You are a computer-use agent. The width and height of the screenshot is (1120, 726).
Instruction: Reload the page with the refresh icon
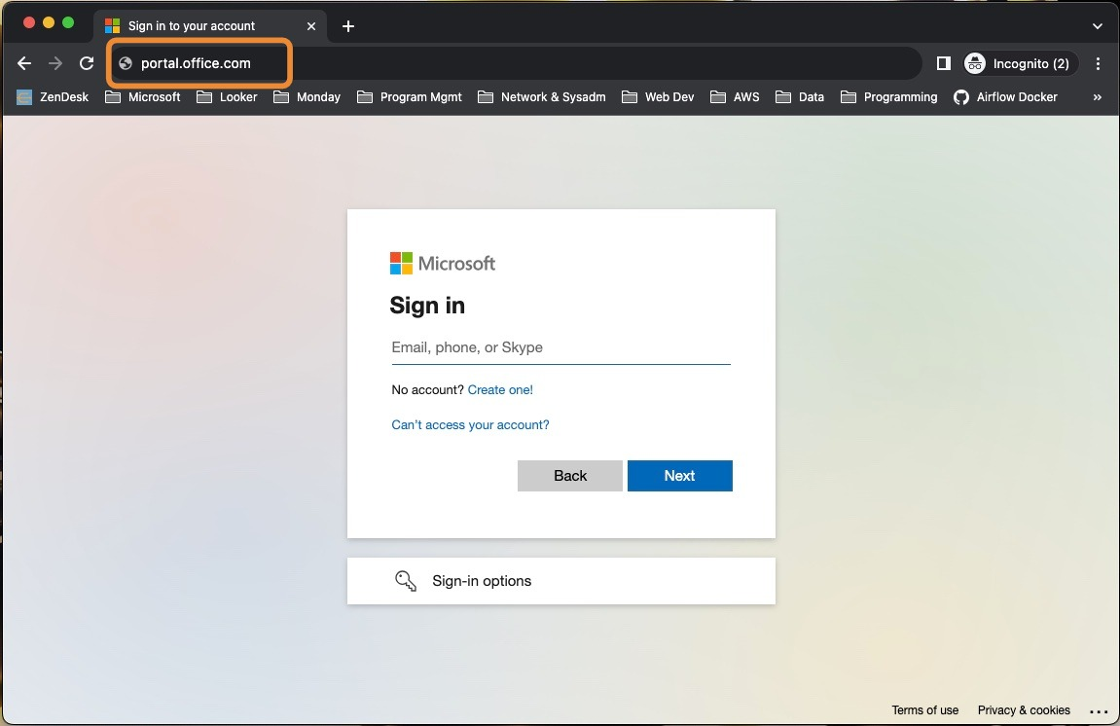pyautogui.click(x=86, y=64)
